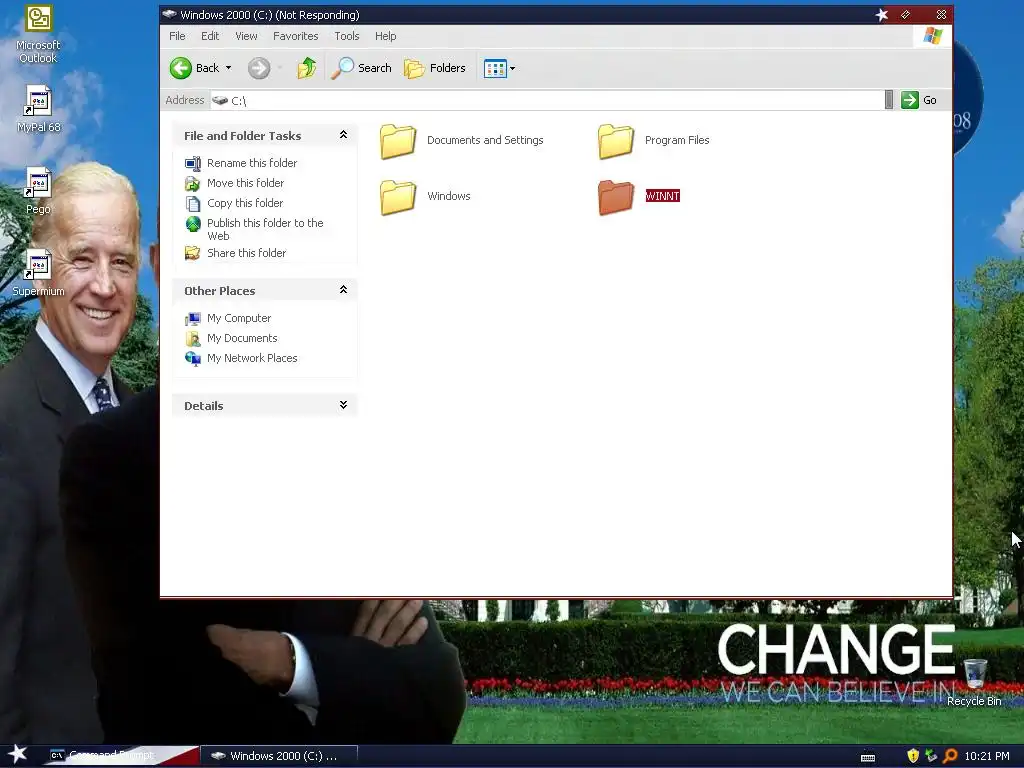Image resolution: width=1024 pixels, height=768 pixels.
Task: Go to My Documents in Other Places
Action: click(x=242, y=338)
